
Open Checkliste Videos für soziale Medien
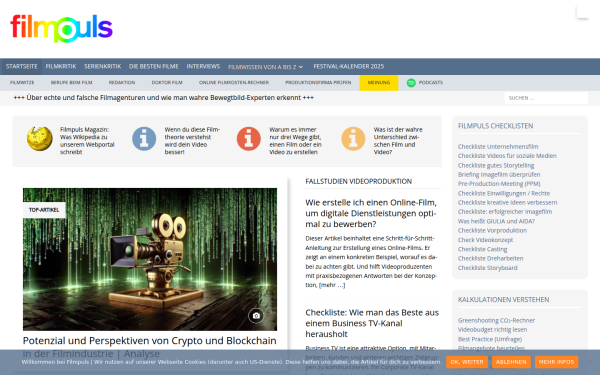coord(507,156)
